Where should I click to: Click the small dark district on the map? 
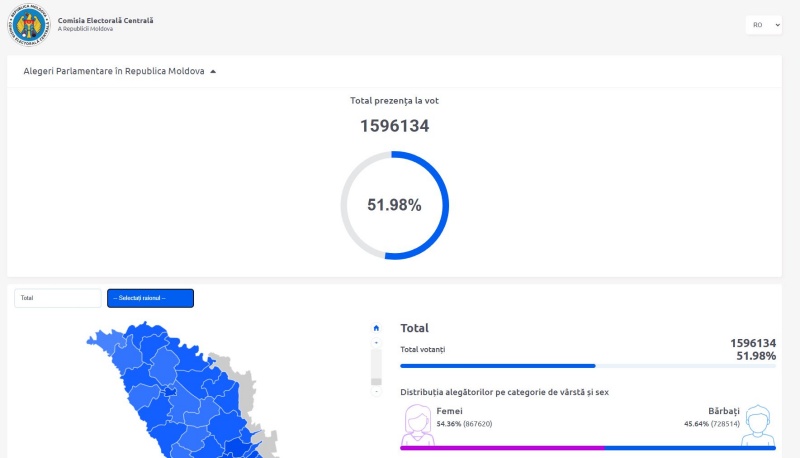(x=171, y=391)
